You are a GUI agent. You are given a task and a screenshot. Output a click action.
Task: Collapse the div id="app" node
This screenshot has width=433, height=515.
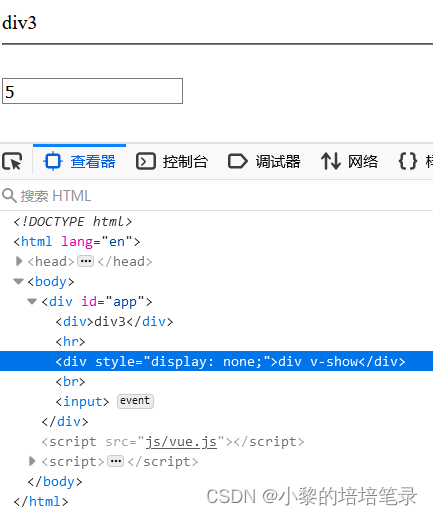click(32, 302)
